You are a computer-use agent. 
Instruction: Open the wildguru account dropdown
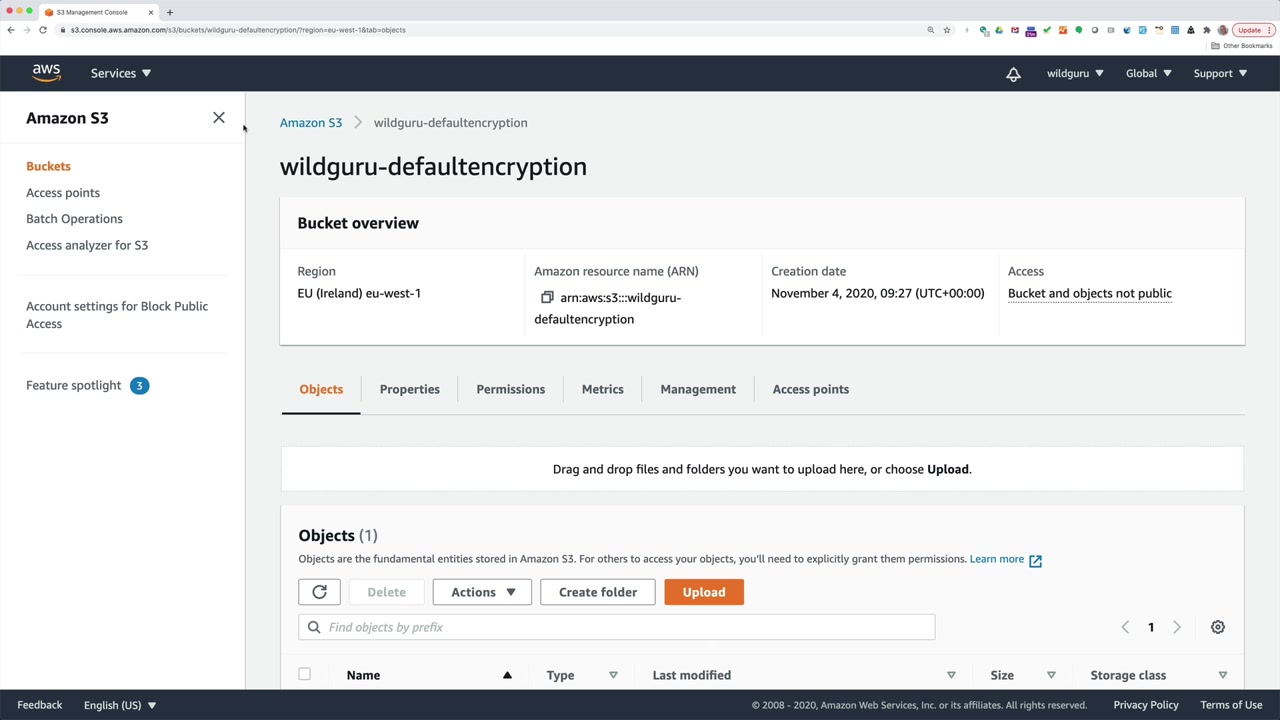coord(1075,73)
